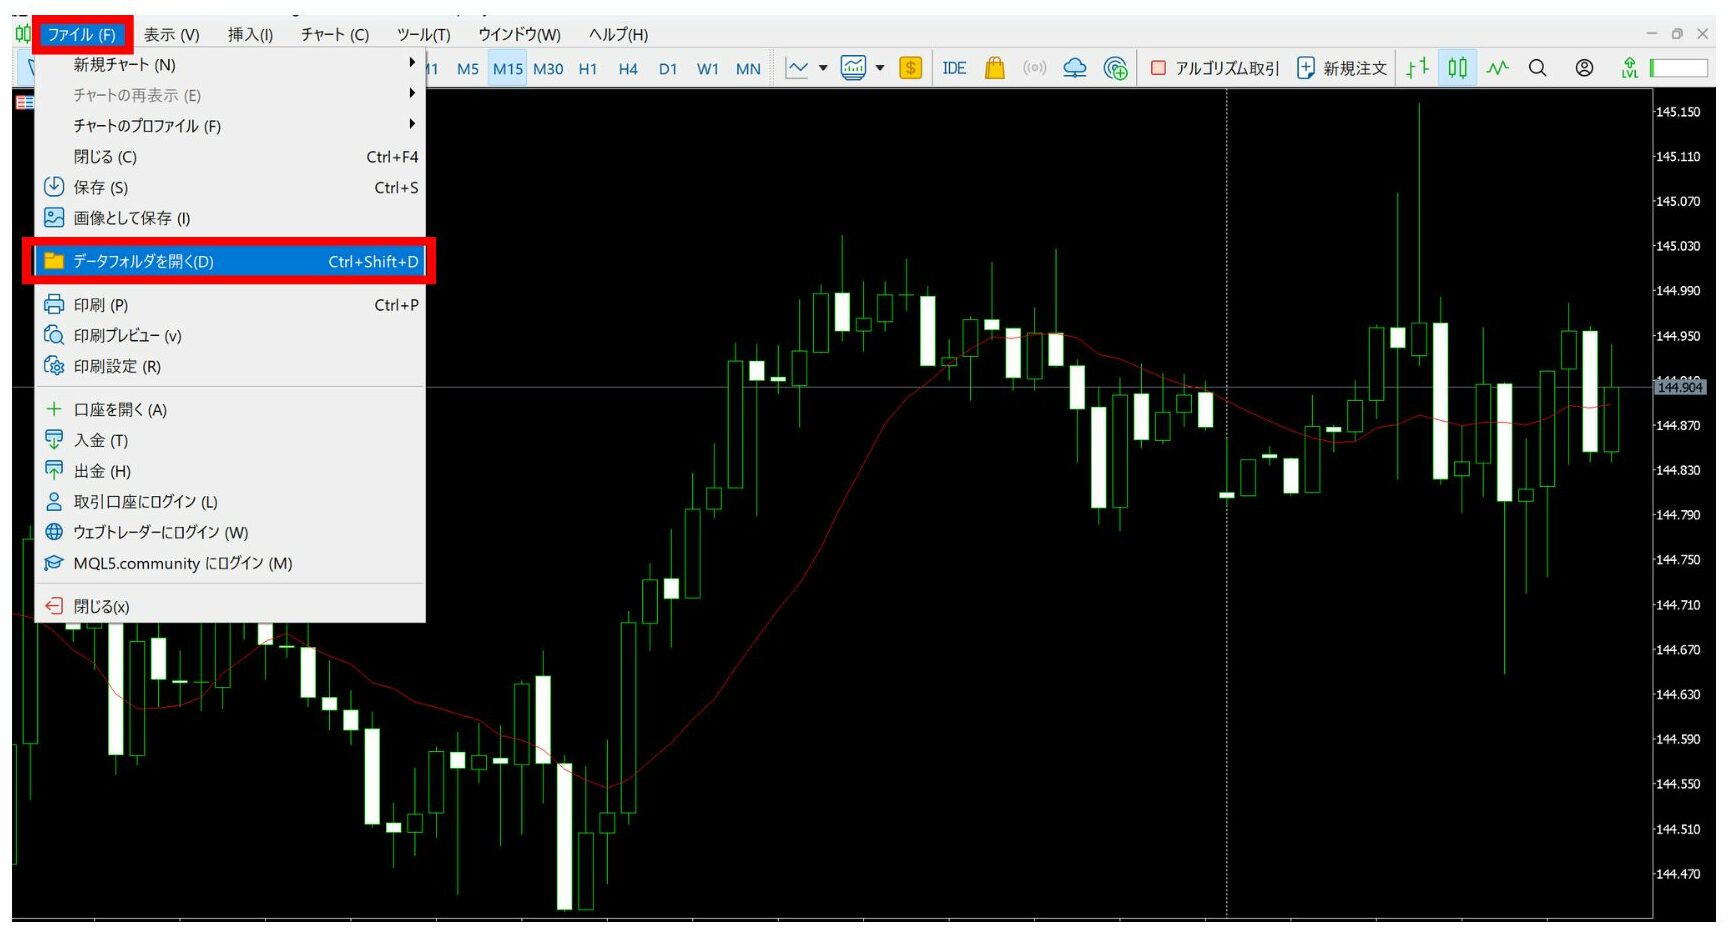Click the Market shopping bag icon
1730x938 pixels.
point(994,68)
